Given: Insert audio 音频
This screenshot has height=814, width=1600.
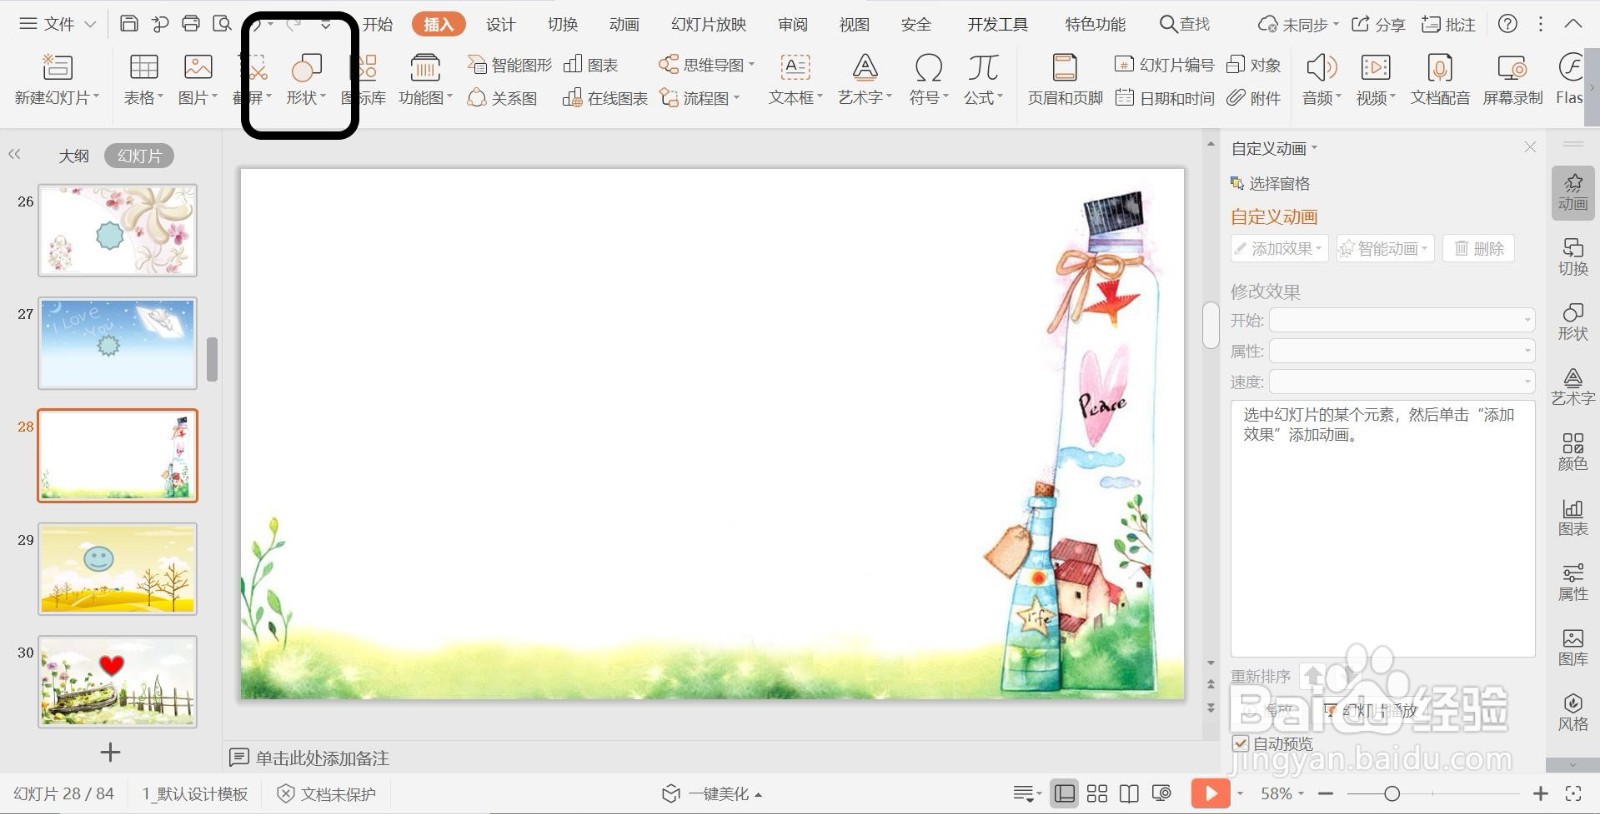Looking at the screenshot, I should (1321, 80).
